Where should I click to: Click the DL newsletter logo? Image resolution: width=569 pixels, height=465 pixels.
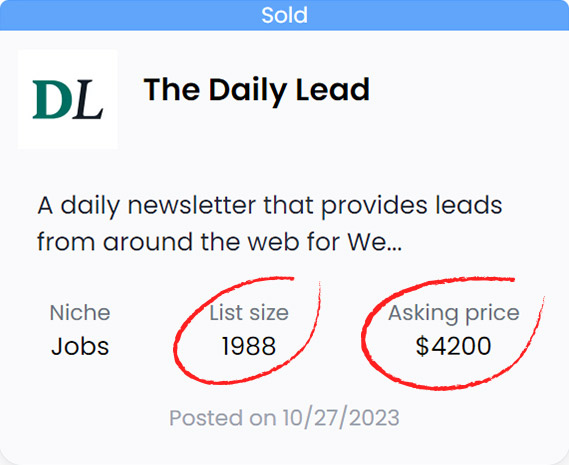click(x=67, y=99)
